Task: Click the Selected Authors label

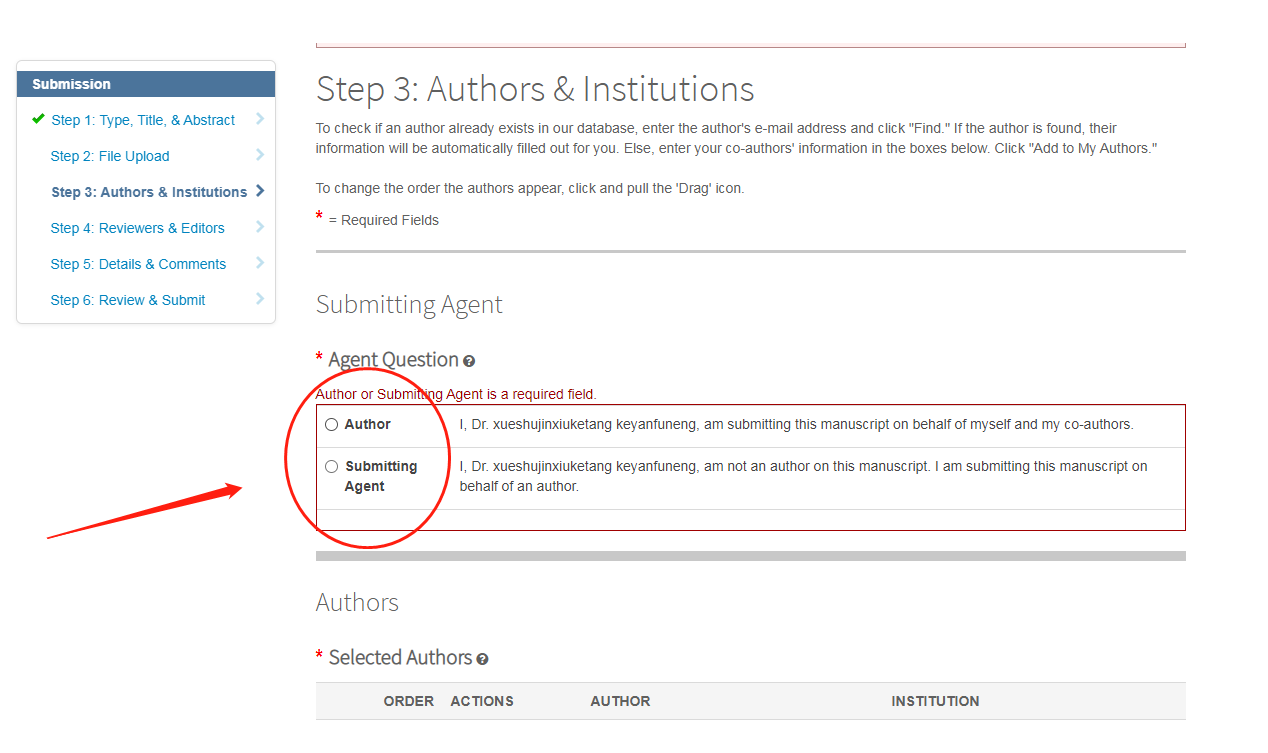Action: point(400,657)
